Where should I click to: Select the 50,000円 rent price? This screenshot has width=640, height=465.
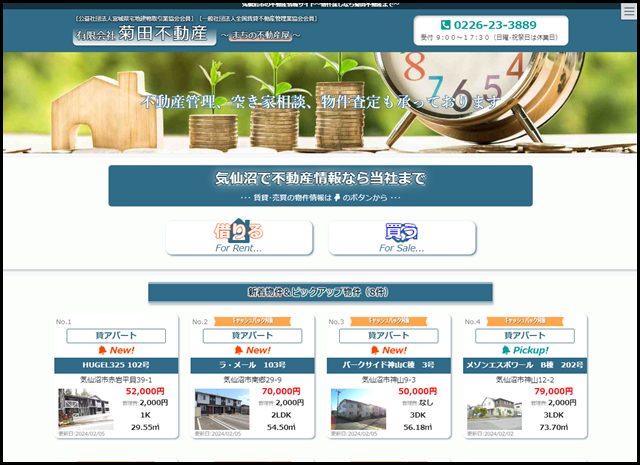[x=418, y=391]
